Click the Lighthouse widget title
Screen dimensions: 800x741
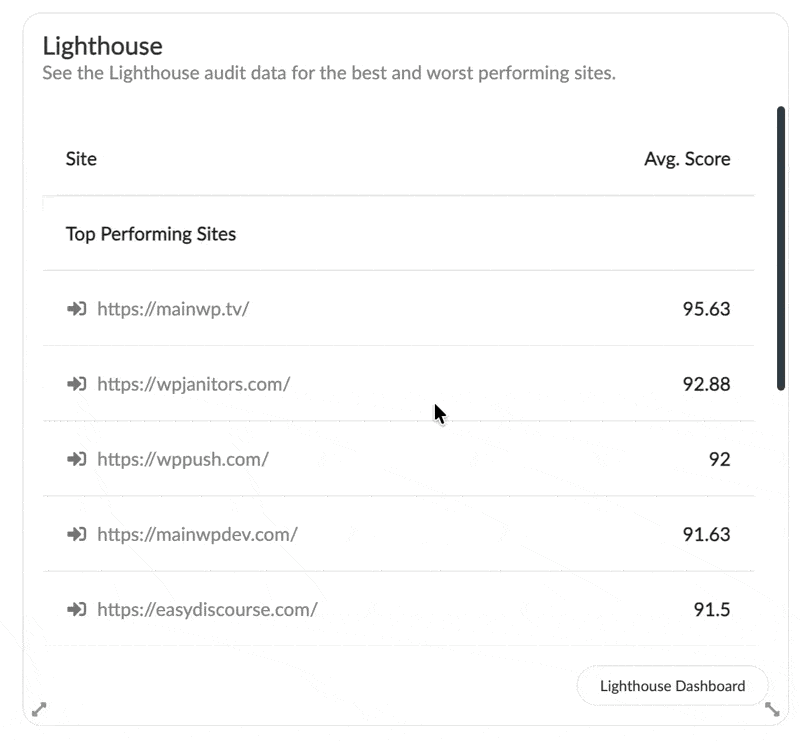[x=103, y=45]
